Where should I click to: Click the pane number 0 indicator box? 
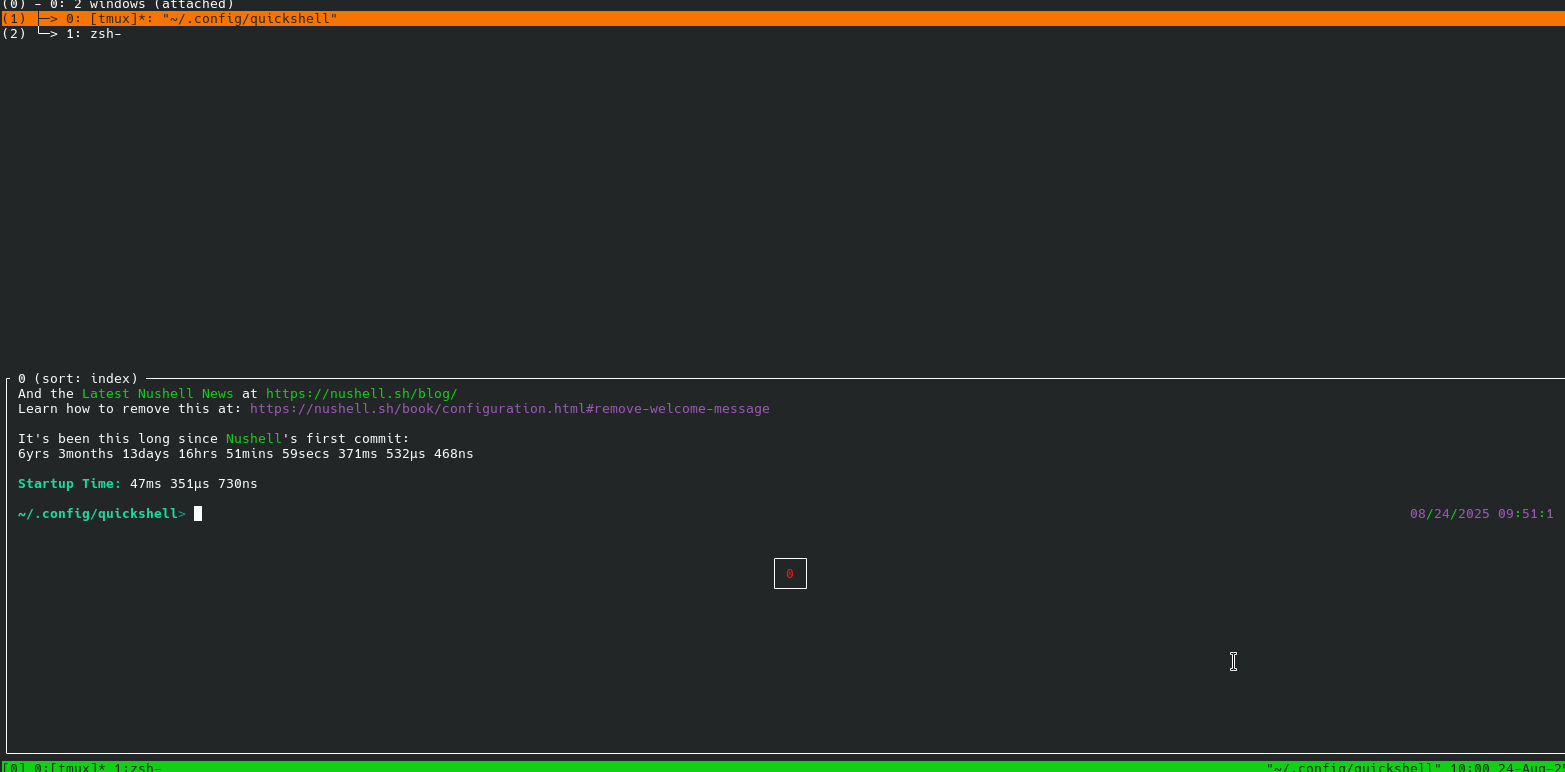click(x=790, y=574)
